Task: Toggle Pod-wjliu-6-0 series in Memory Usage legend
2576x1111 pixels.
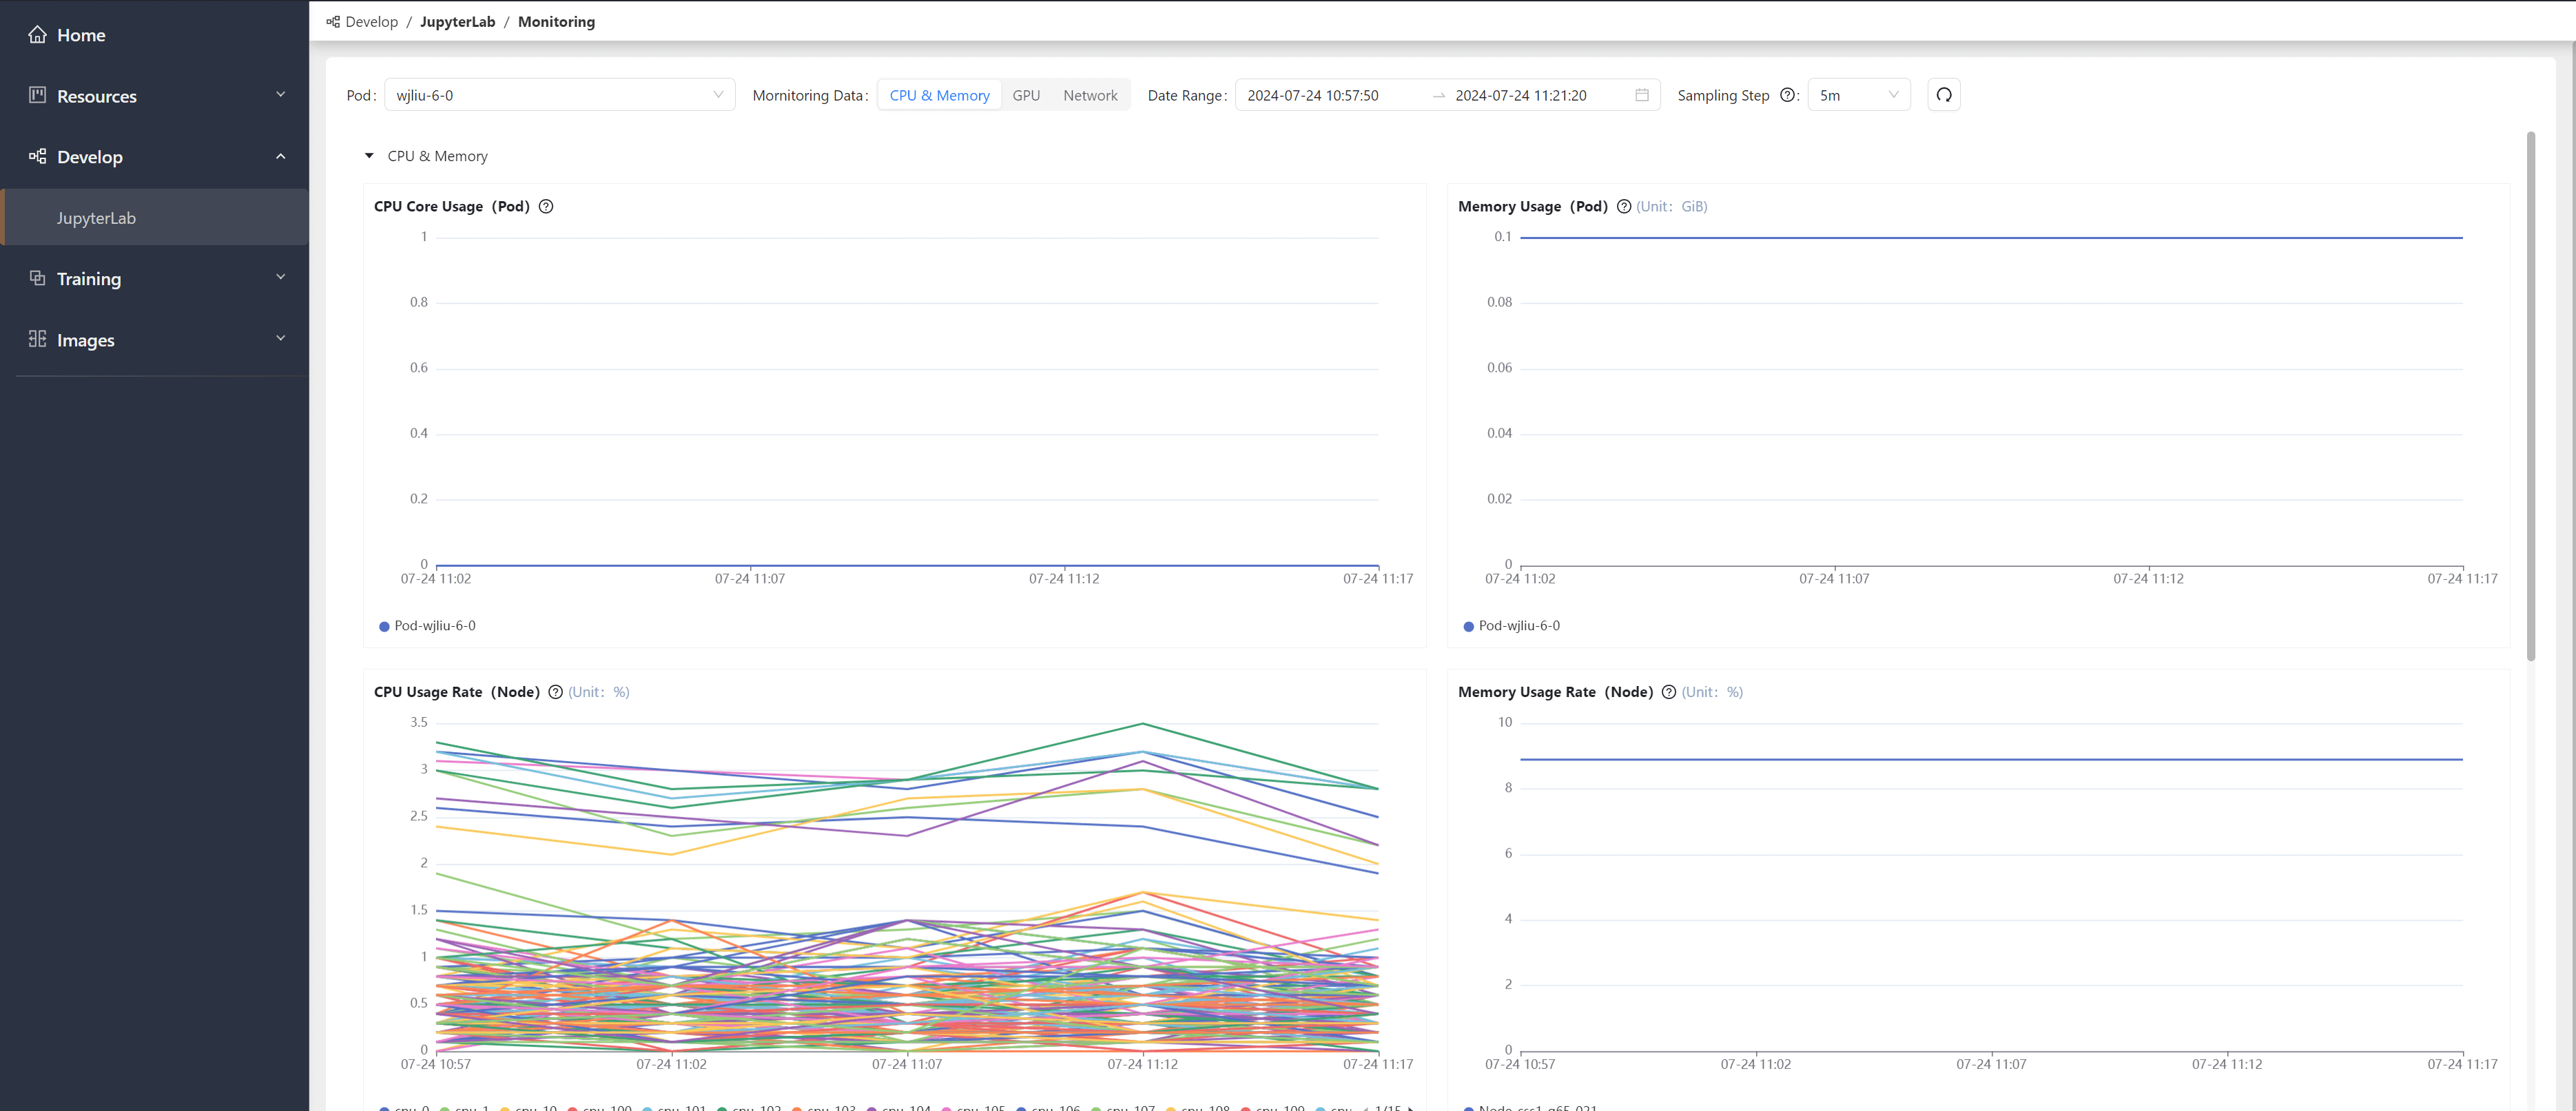Action: [1511, 626]
